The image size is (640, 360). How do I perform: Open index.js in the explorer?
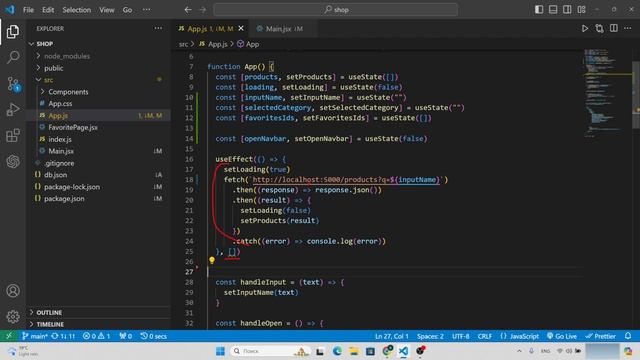[x=60, y=139]
